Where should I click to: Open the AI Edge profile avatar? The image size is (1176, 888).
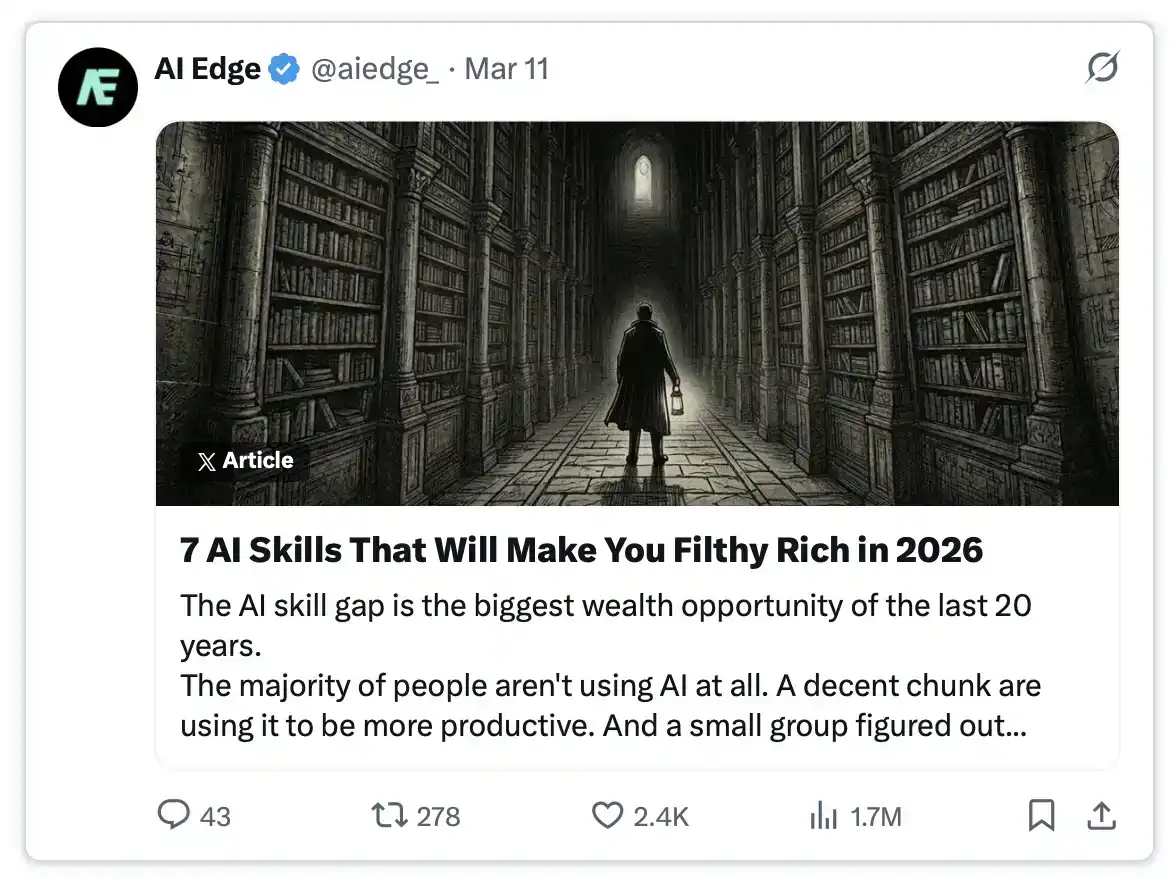coord(97,87)
